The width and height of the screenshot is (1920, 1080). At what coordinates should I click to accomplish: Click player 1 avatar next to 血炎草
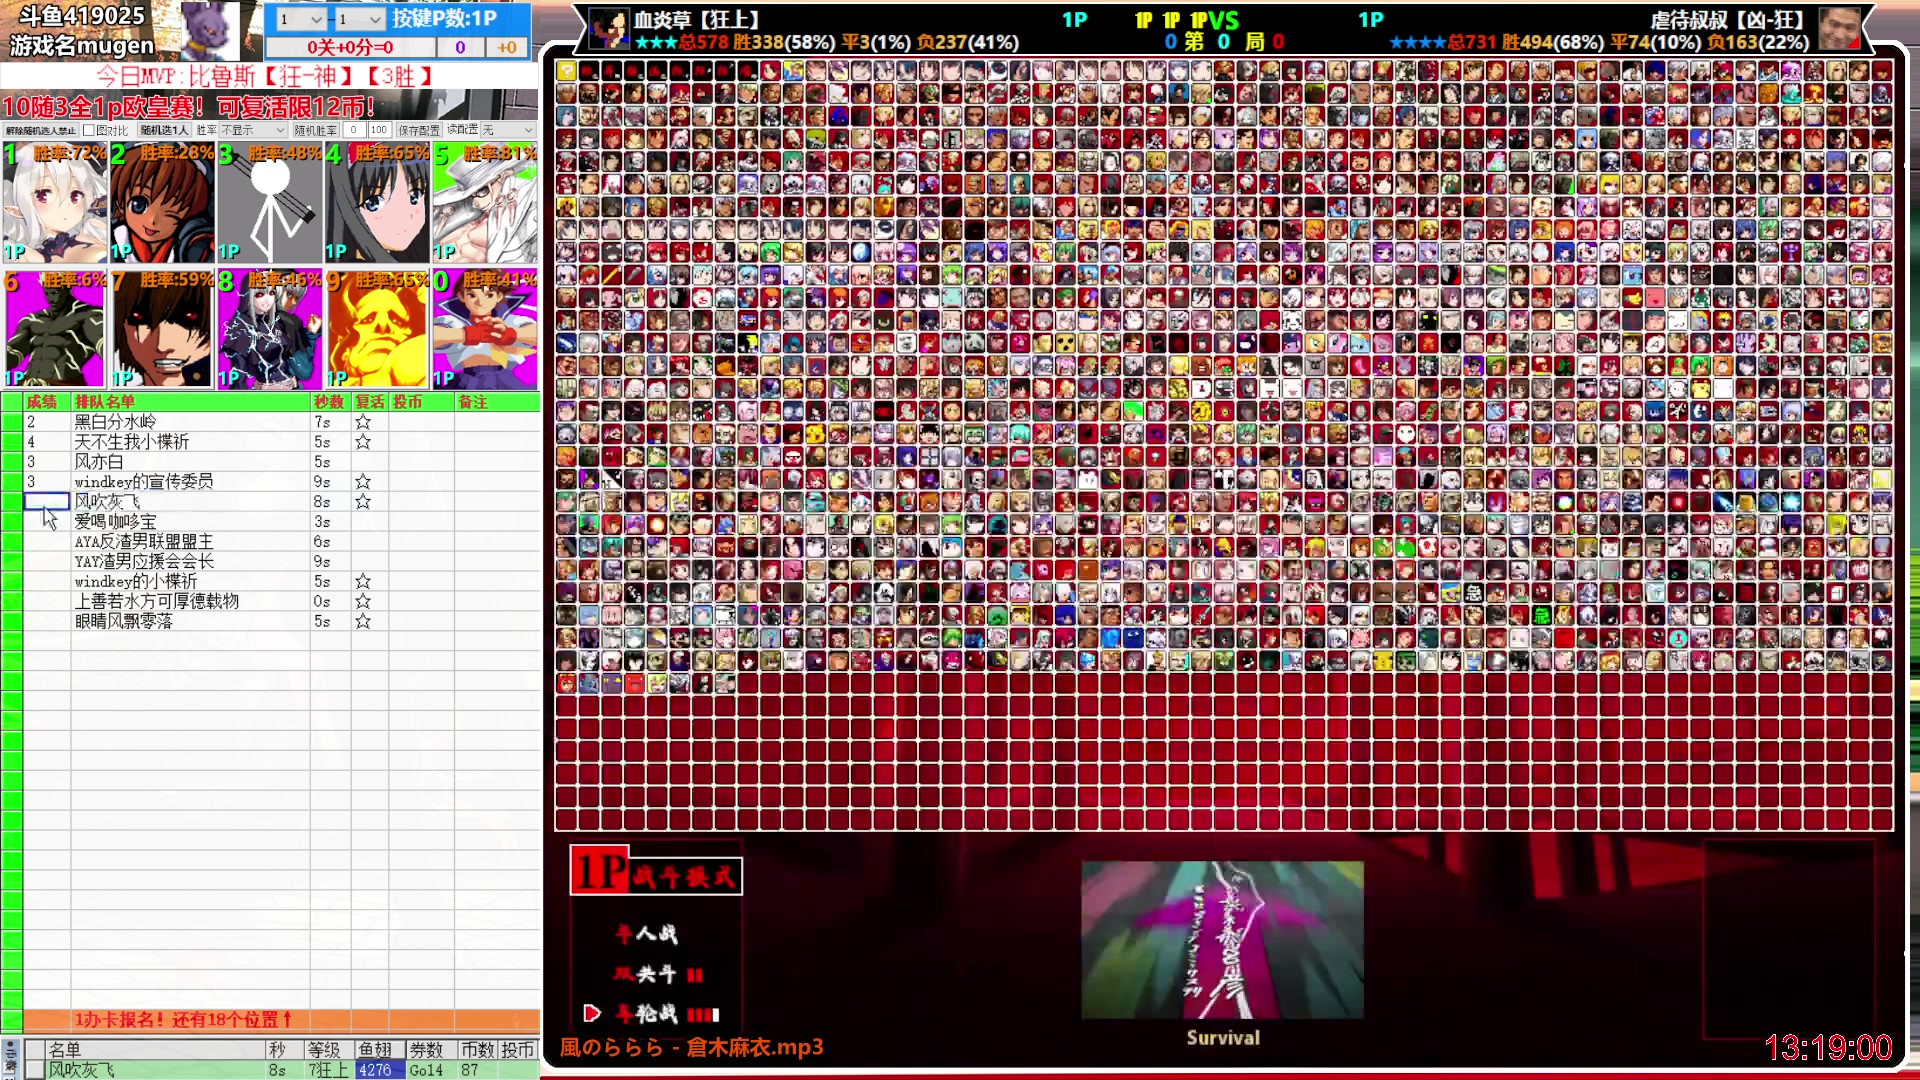point(609,30)
